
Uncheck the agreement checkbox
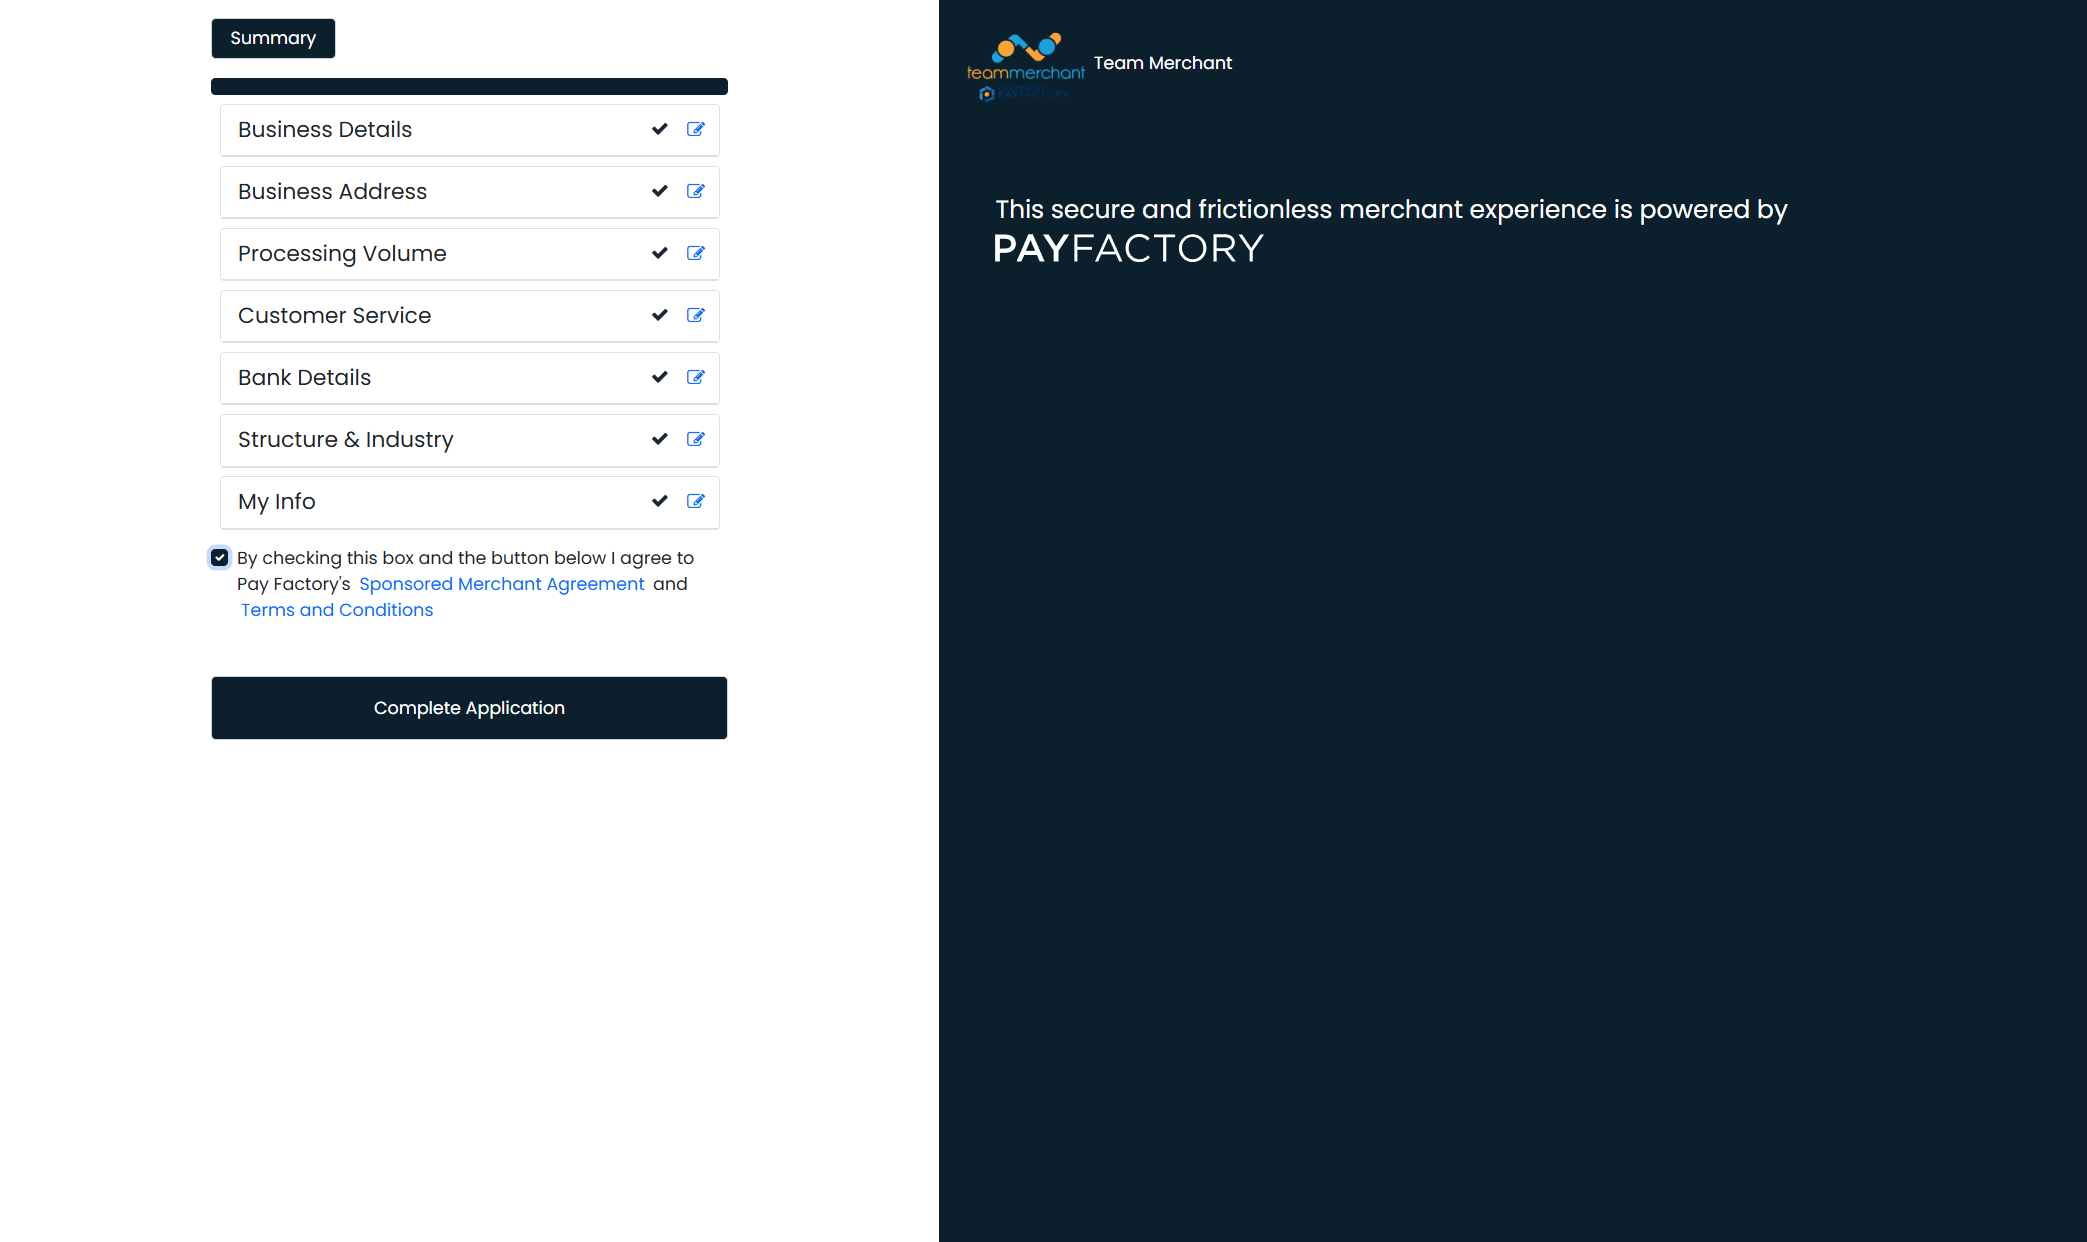220,557
